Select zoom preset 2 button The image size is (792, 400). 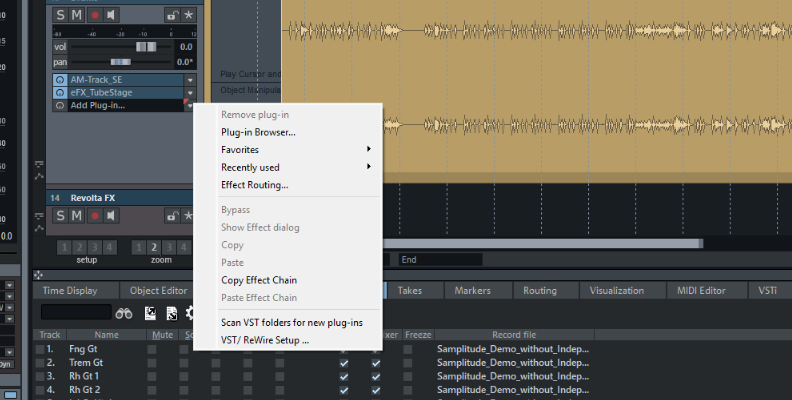154,247
